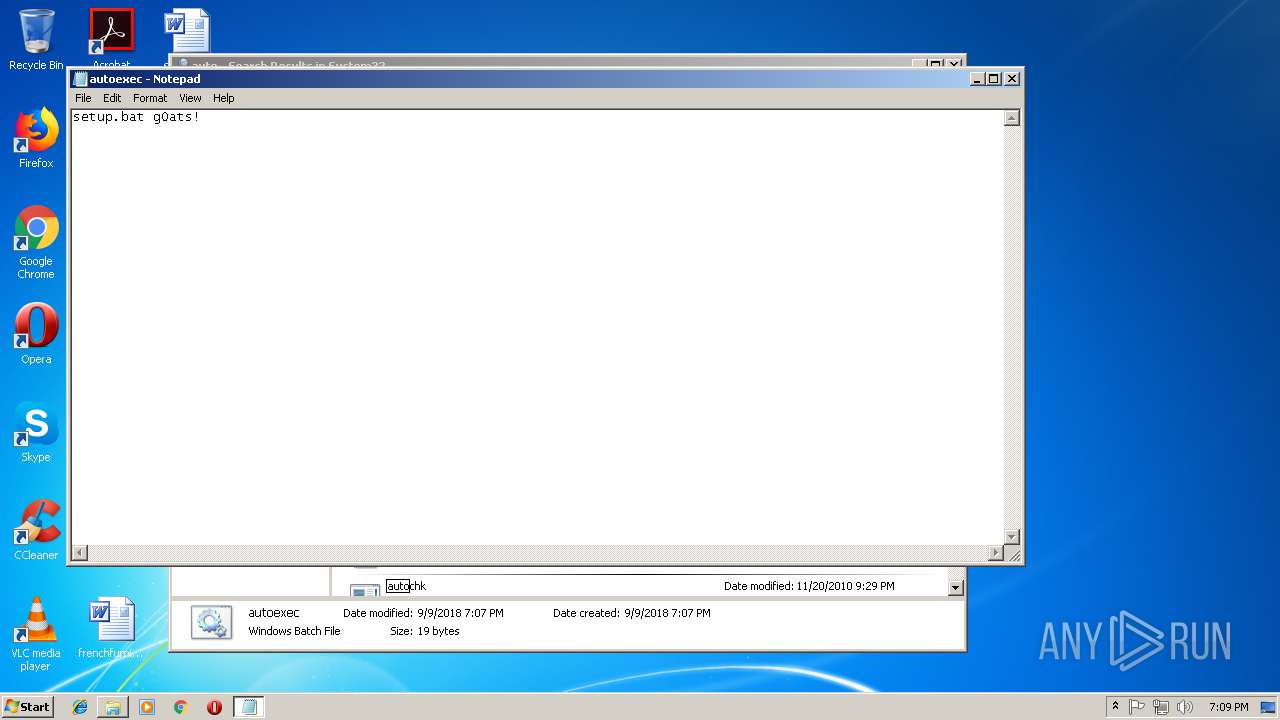Open the Help menu in Notepad

pos(224,98)
